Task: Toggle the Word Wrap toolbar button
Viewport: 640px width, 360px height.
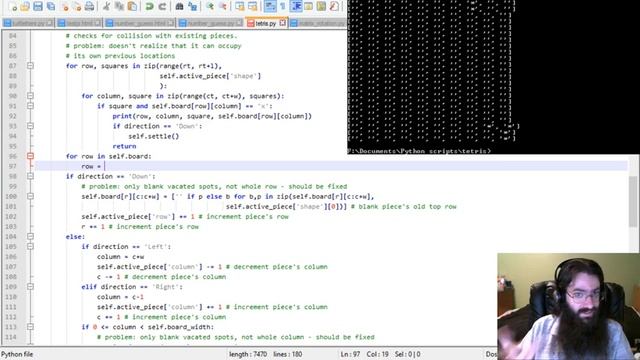Action: 270,6
